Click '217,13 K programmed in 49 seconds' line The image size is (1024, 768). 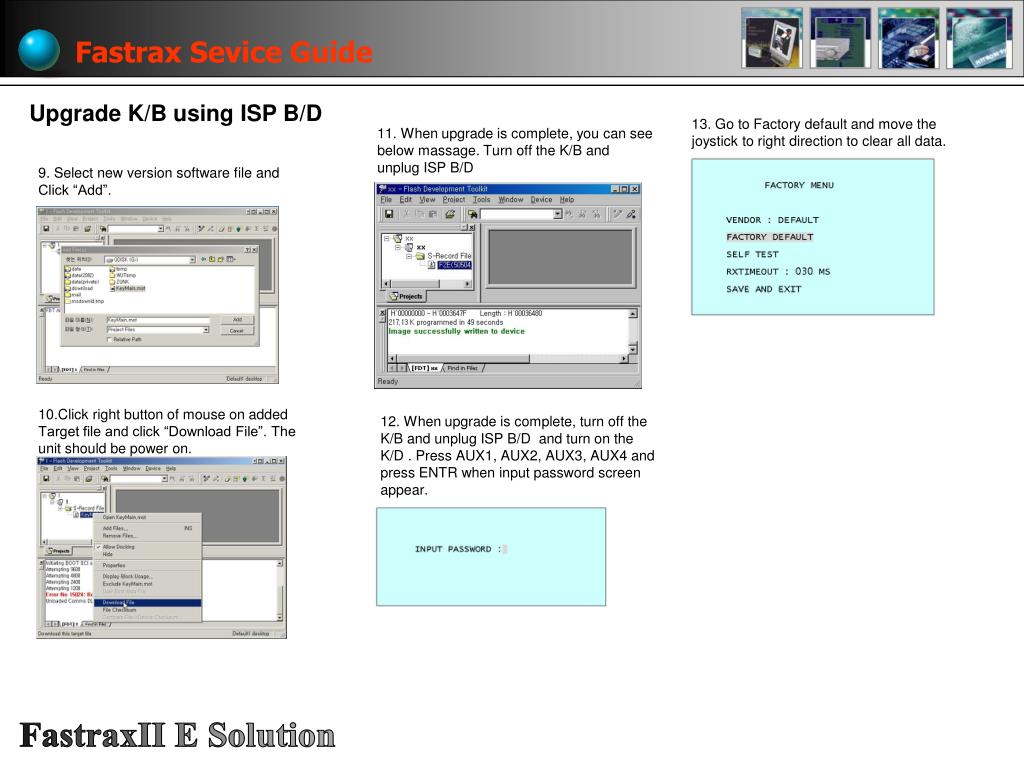[446, 322]
